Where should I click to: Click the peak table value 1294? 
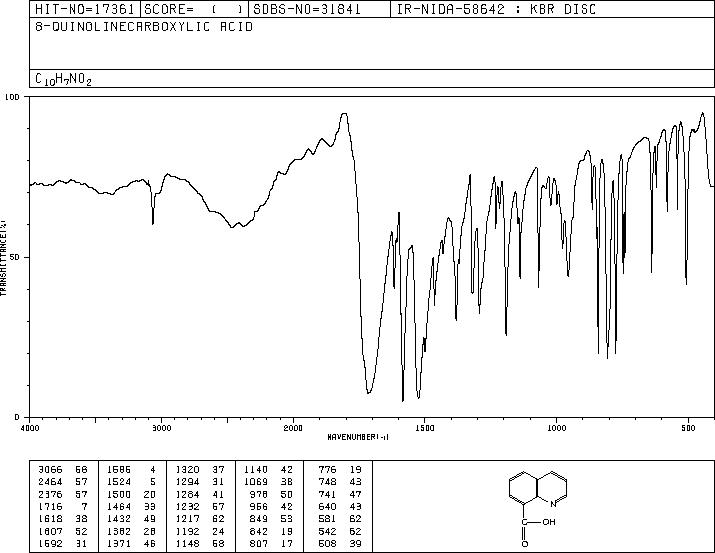coord(187,481)
